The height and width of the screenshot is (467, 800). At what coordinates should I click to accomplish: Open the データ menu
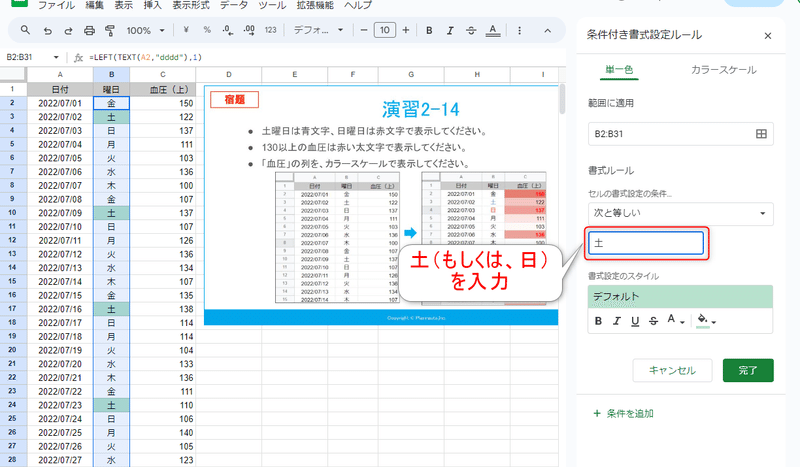coord(234,5)
